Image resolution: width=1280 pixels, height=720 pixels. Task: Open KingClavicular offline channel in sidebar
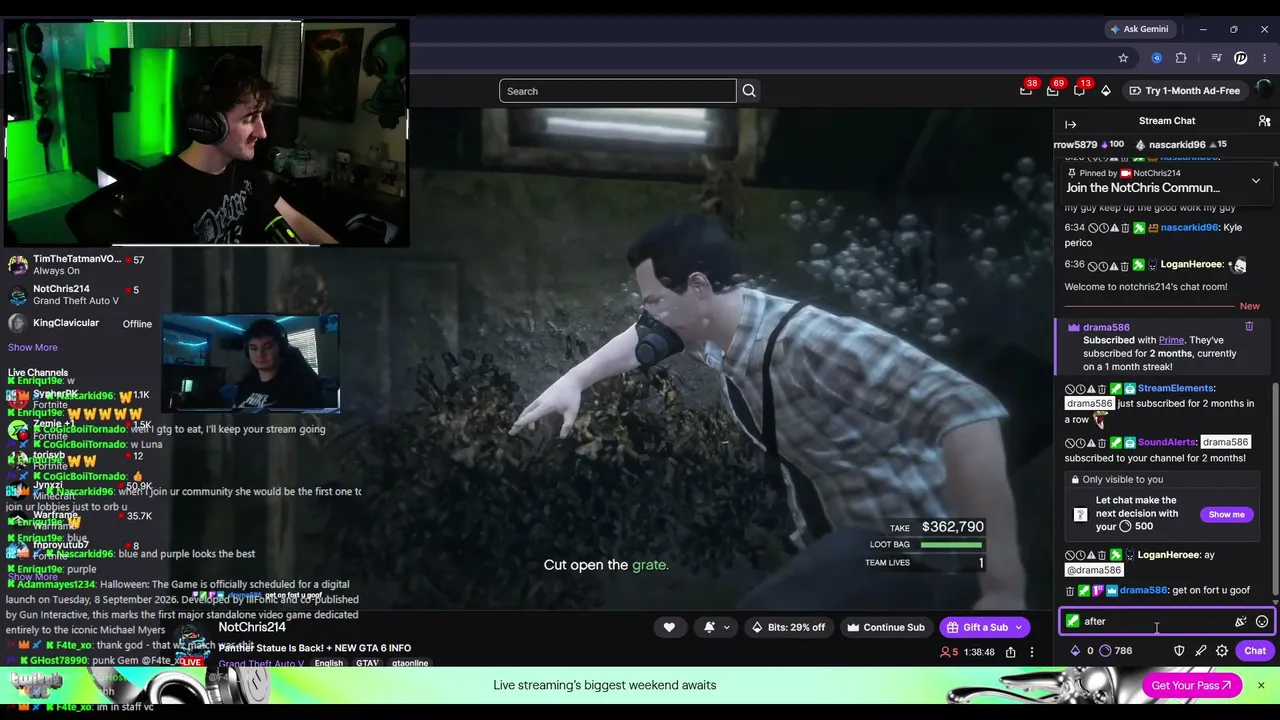[x=80, y=323]
